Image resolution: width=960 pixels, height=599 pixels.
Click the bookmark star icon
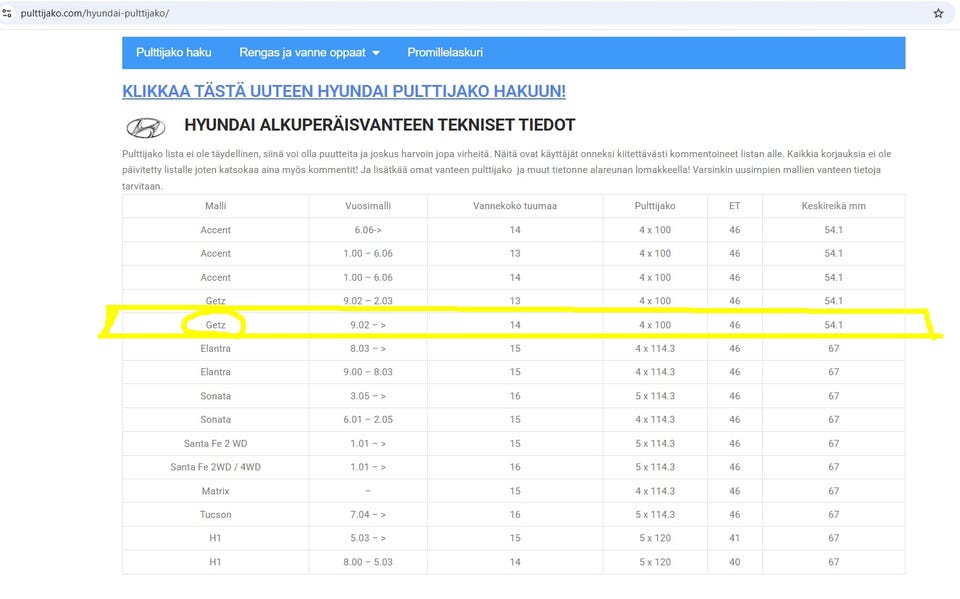938,13
